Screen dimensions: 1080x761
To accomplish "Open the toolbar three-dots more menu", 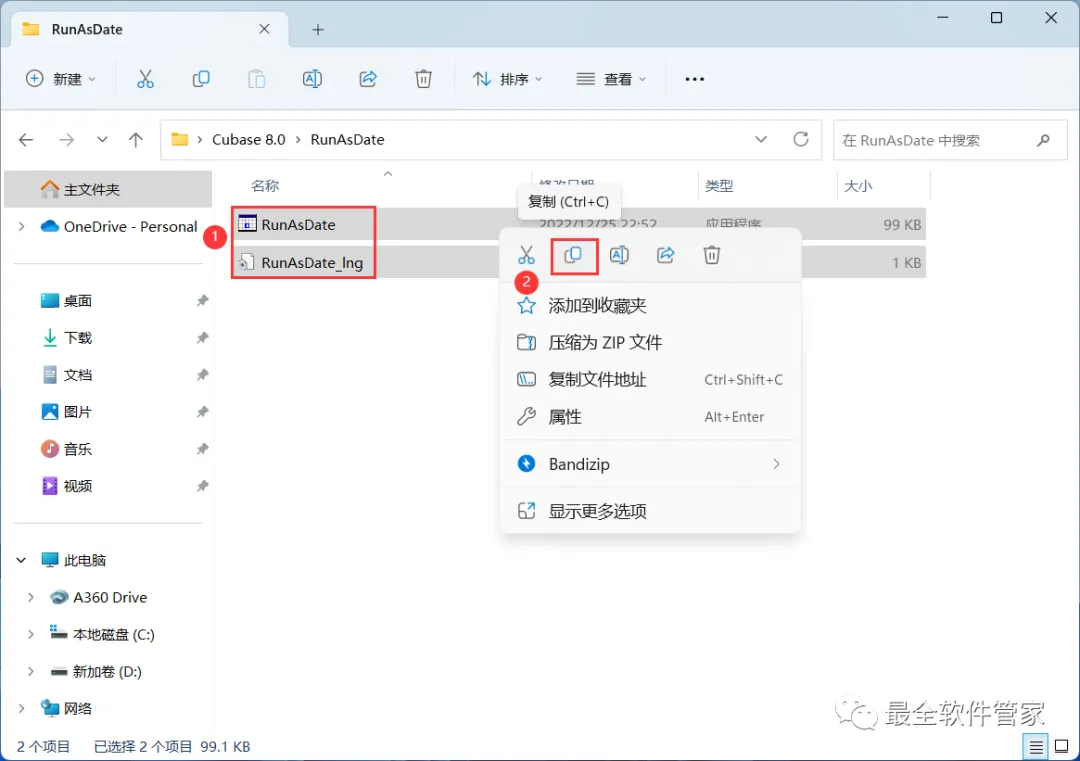I will [x=694, y=79].
